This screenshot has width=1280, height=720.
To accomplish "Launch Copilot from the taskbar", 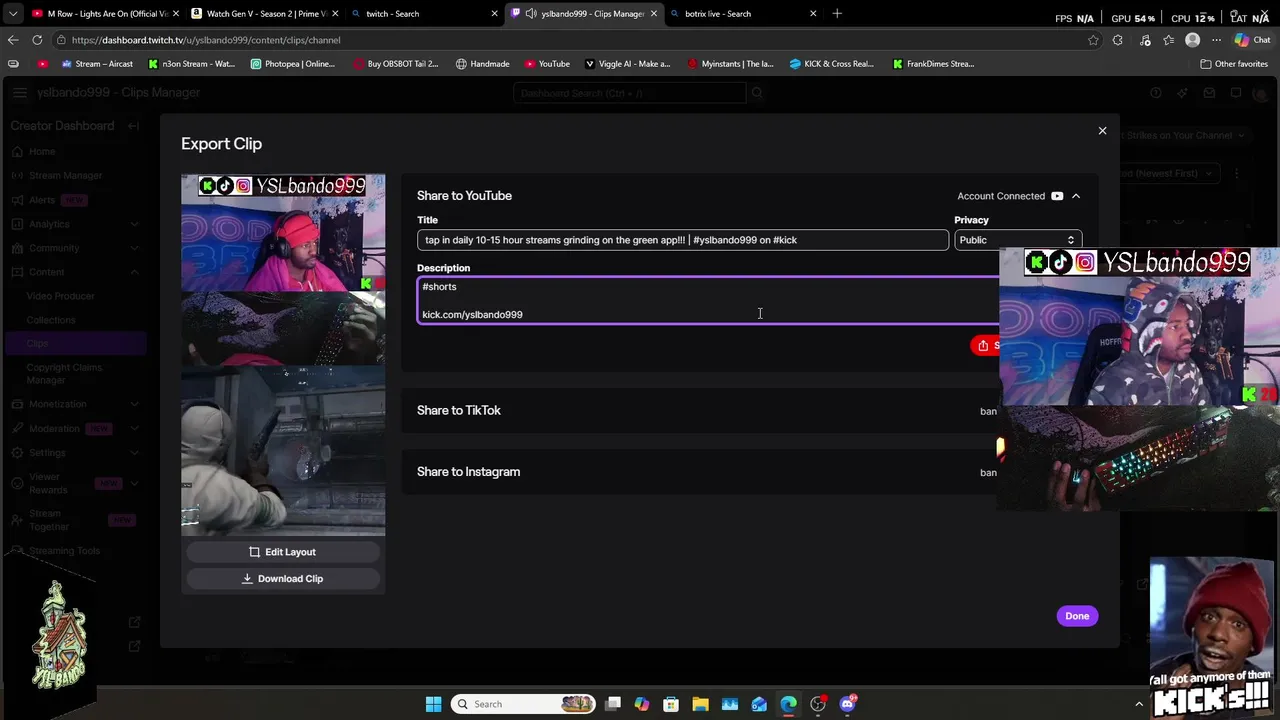I will [642, 704].
